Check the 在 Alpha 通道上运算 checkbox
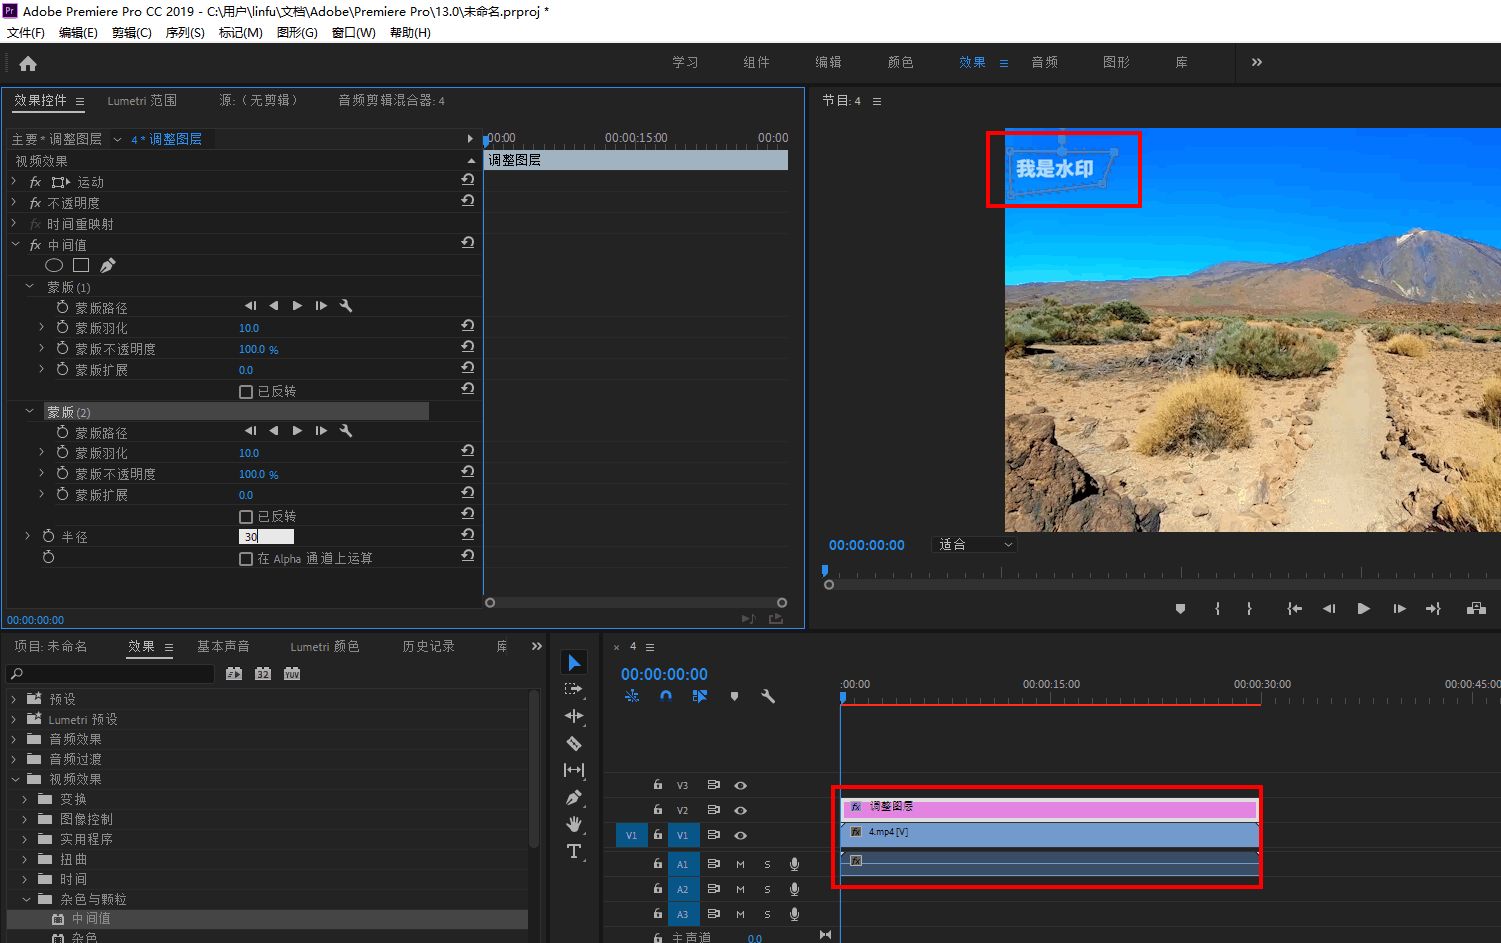Screen dimensions: 1501x943 [x=246, y=559]
